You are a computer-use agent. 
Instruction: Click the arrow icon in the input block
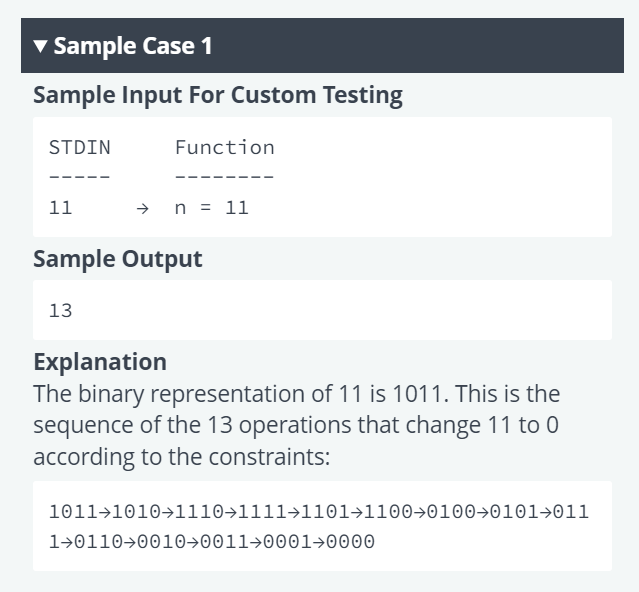click(x=142, y=209)
